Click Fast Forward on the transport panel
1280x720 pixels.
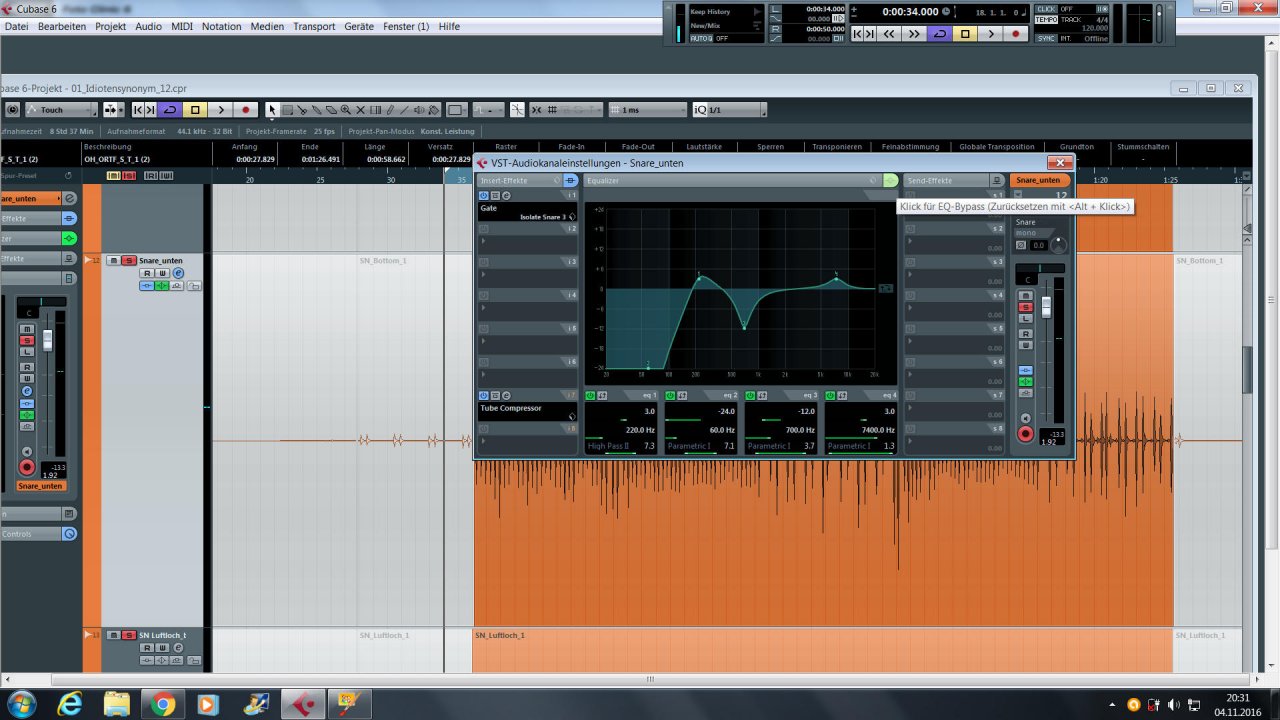pos(914,33)
